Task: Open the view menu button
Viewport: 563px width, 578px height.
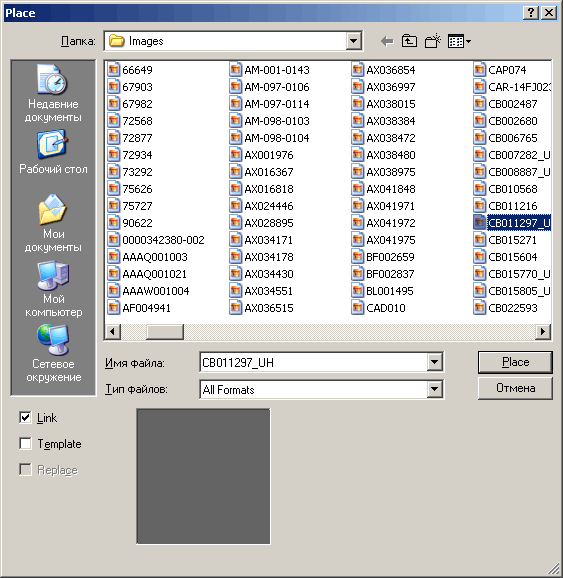Action: tap(459, 41)
